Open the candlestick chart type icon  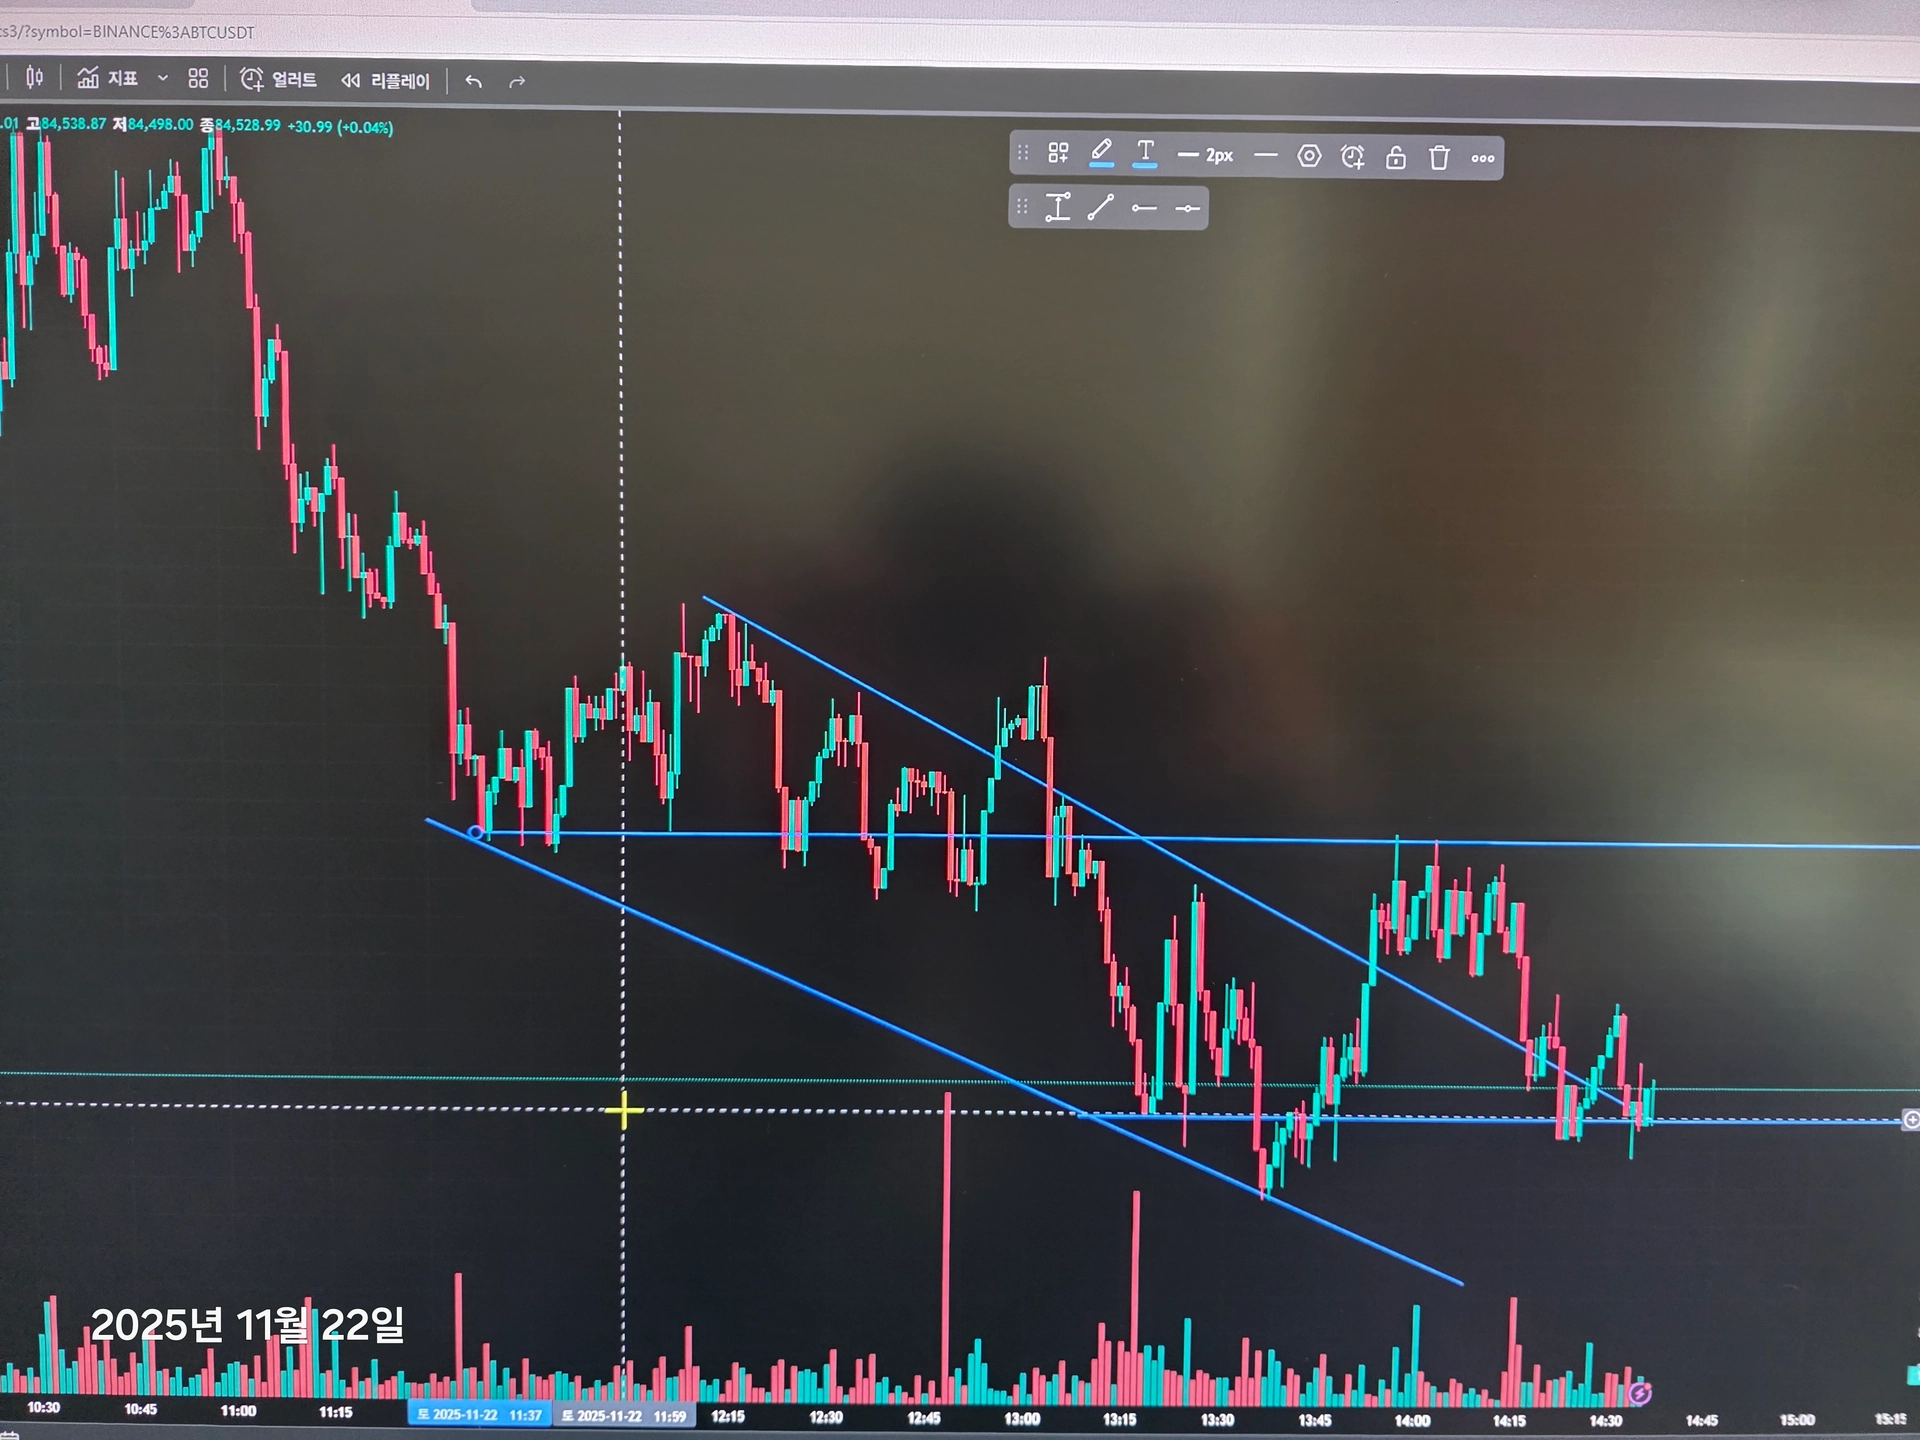(34, 77)
